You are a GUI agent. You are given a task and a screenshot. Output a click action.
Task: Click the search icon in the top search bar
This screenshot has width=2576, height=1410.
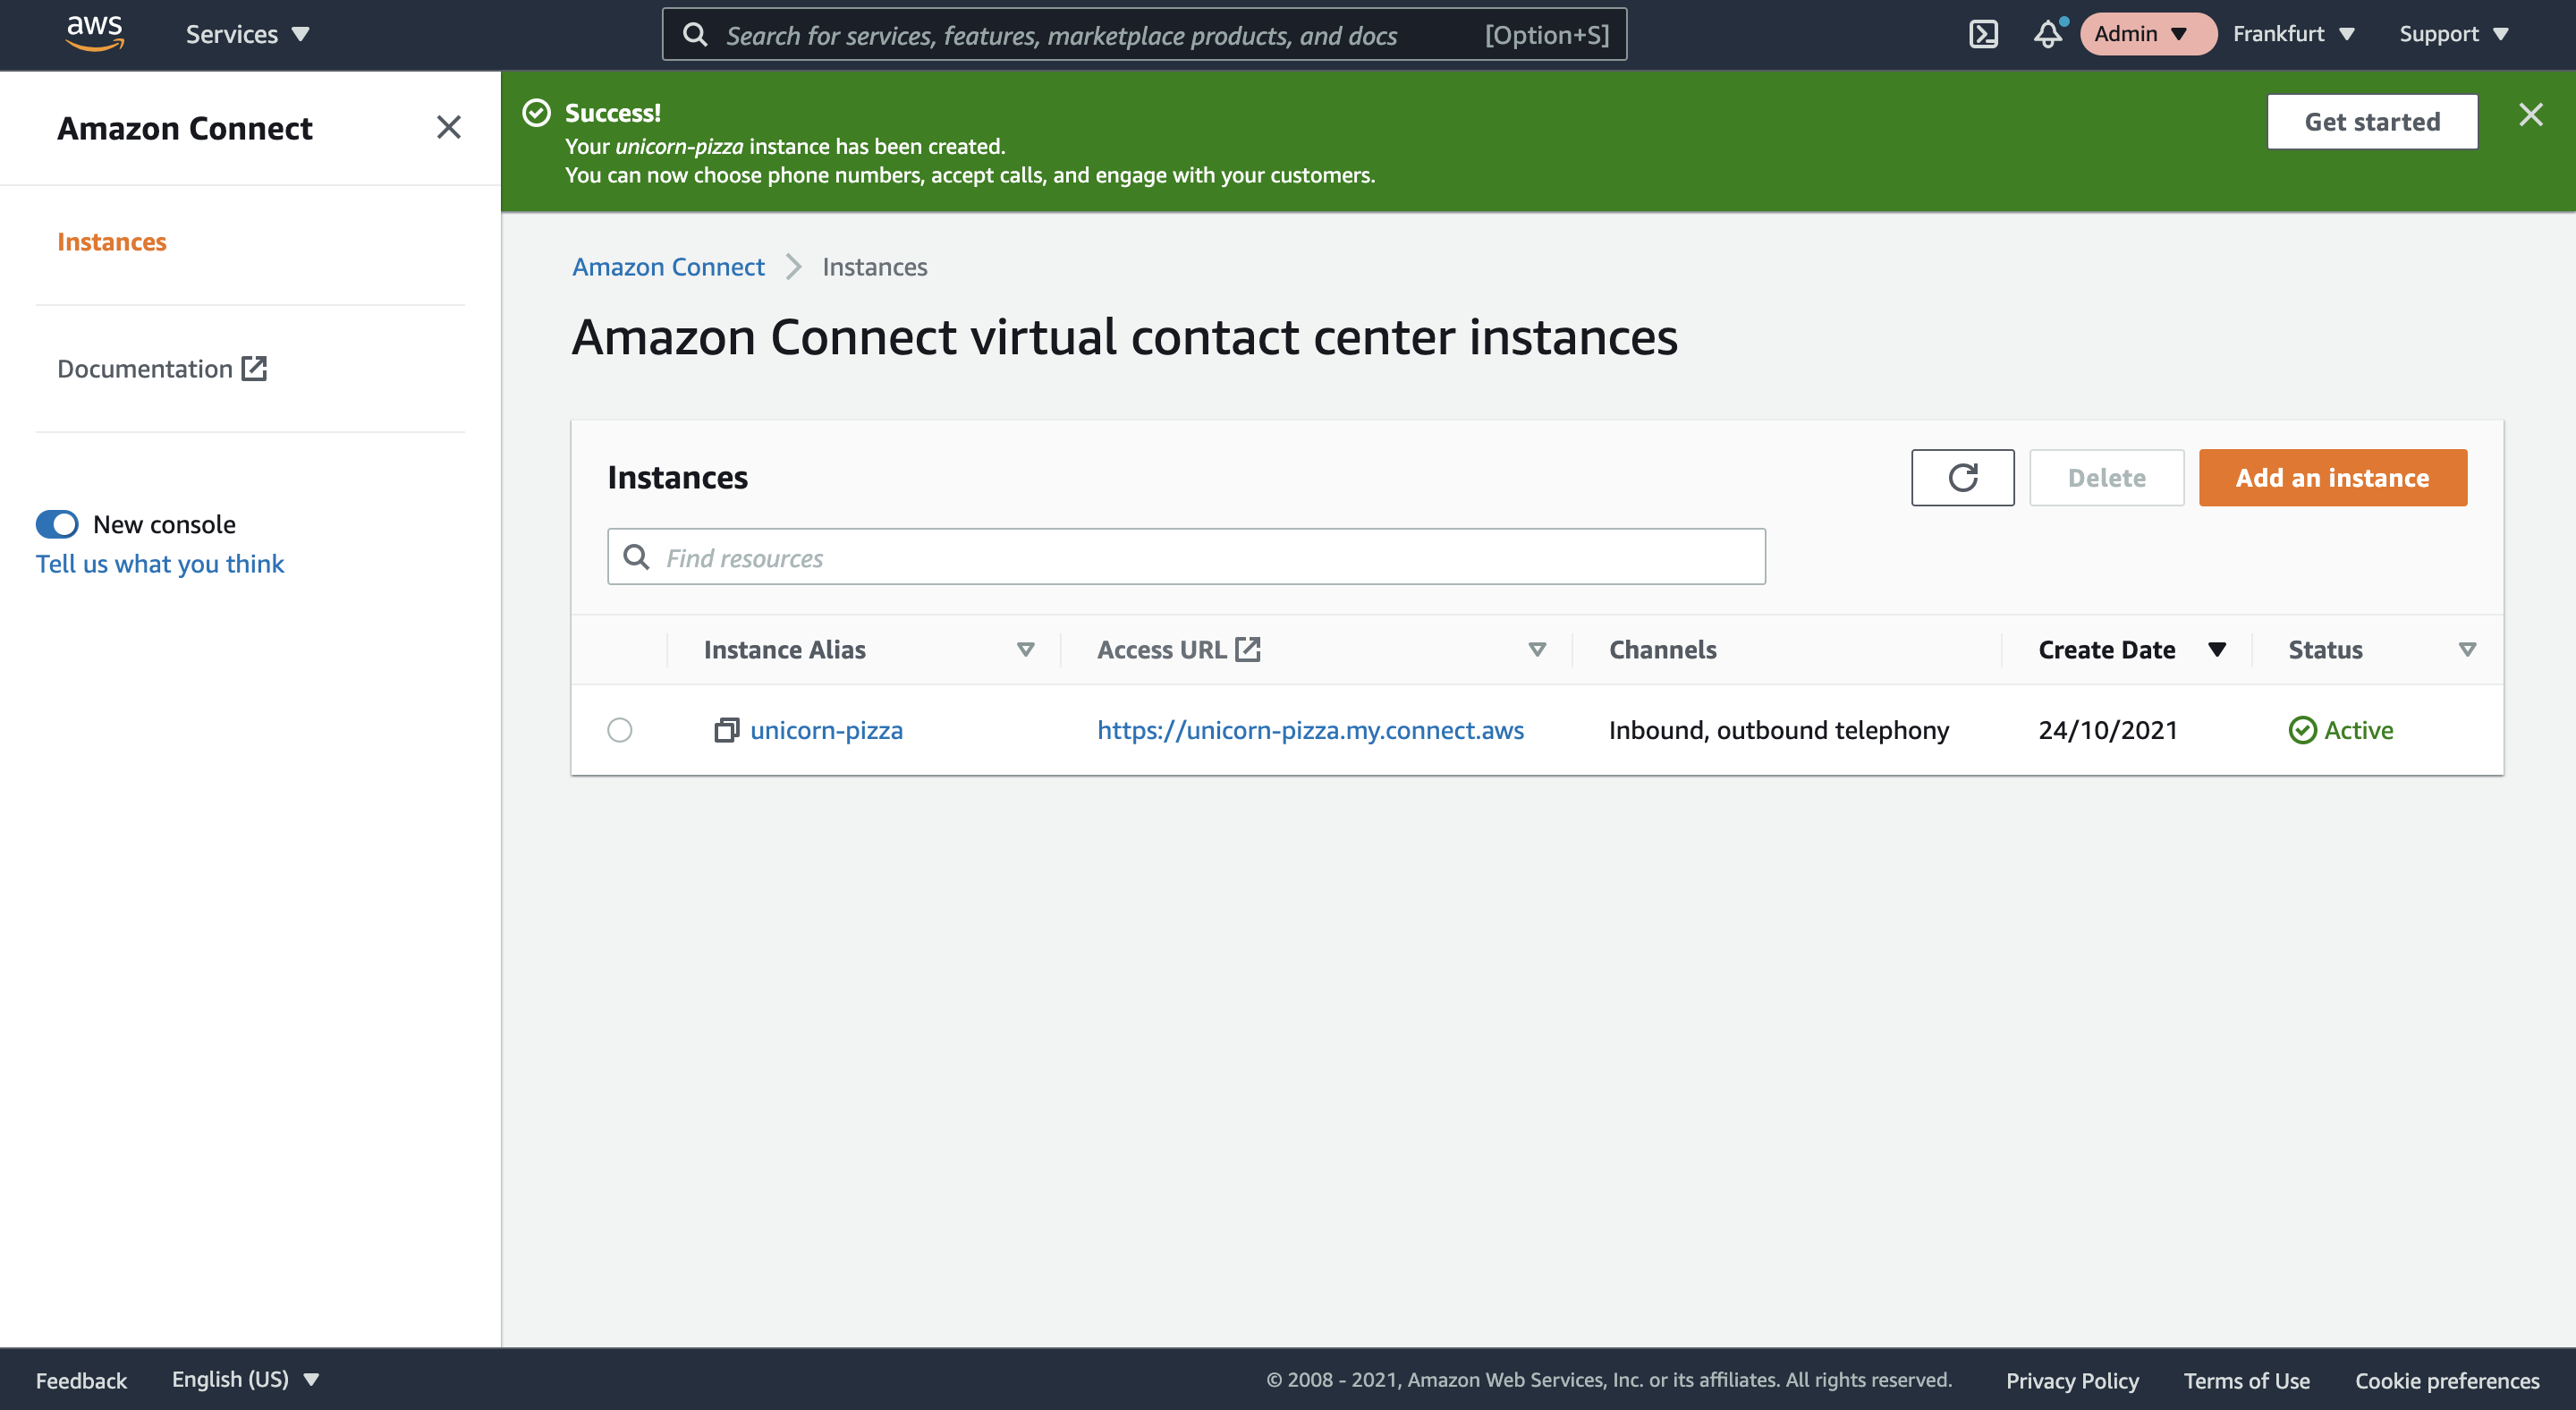click(x=695, y=35)
